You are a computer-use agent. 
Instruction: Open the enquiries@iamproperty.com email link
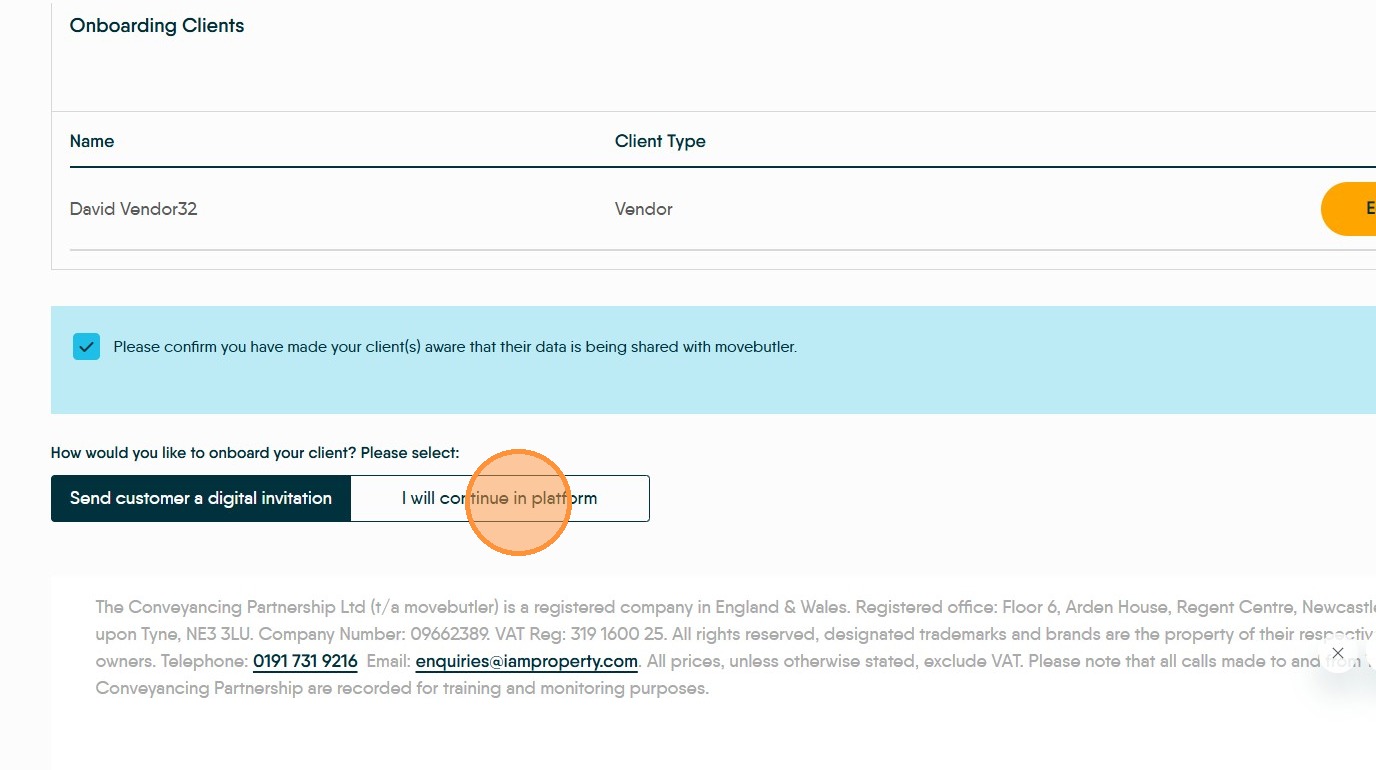[526, 661]
